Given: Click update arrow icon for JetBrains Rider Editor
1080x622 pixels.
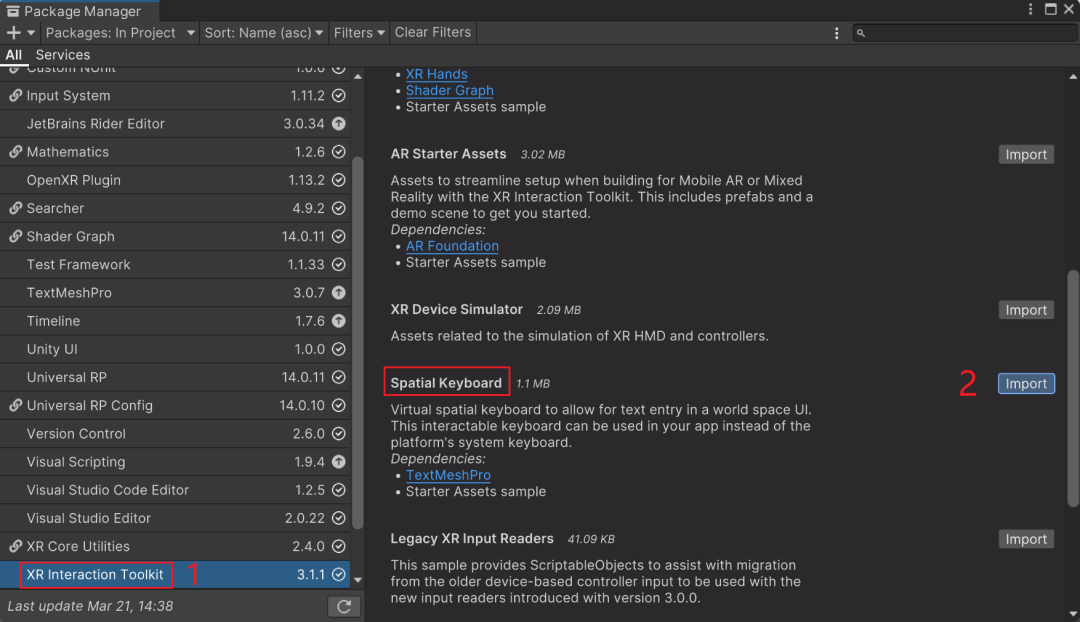Looking at the screenshot, I should coord(339,124).
